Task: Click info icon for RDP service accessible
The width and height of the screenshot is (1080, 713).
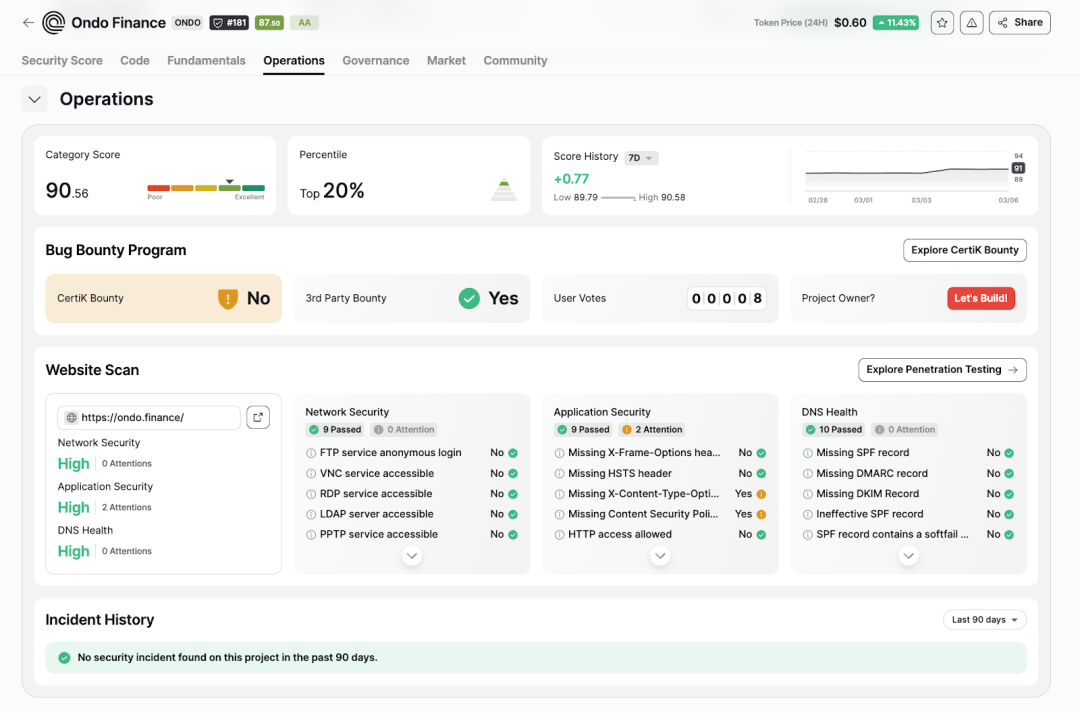Action: (311, 494)
